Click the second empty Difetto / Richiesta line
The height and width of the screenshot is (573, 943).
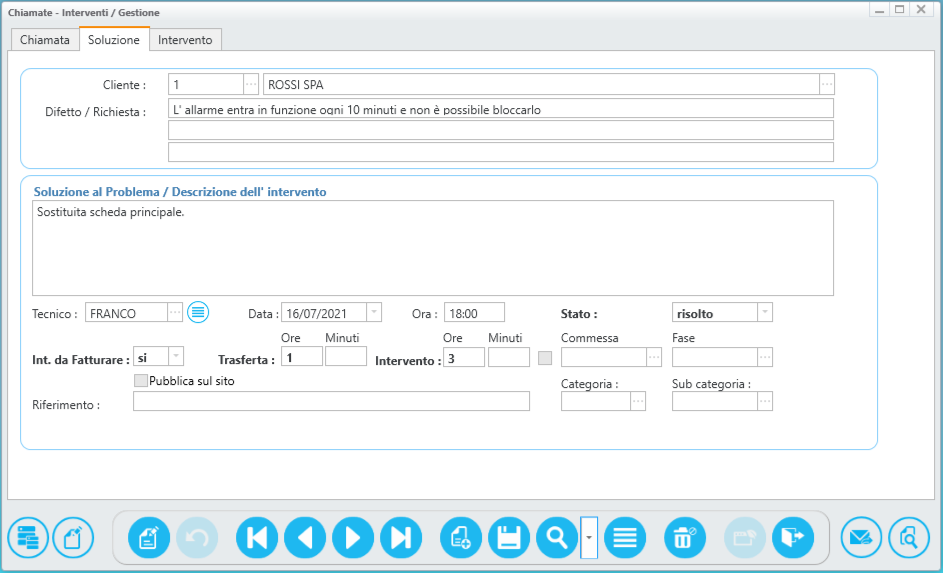500,130
